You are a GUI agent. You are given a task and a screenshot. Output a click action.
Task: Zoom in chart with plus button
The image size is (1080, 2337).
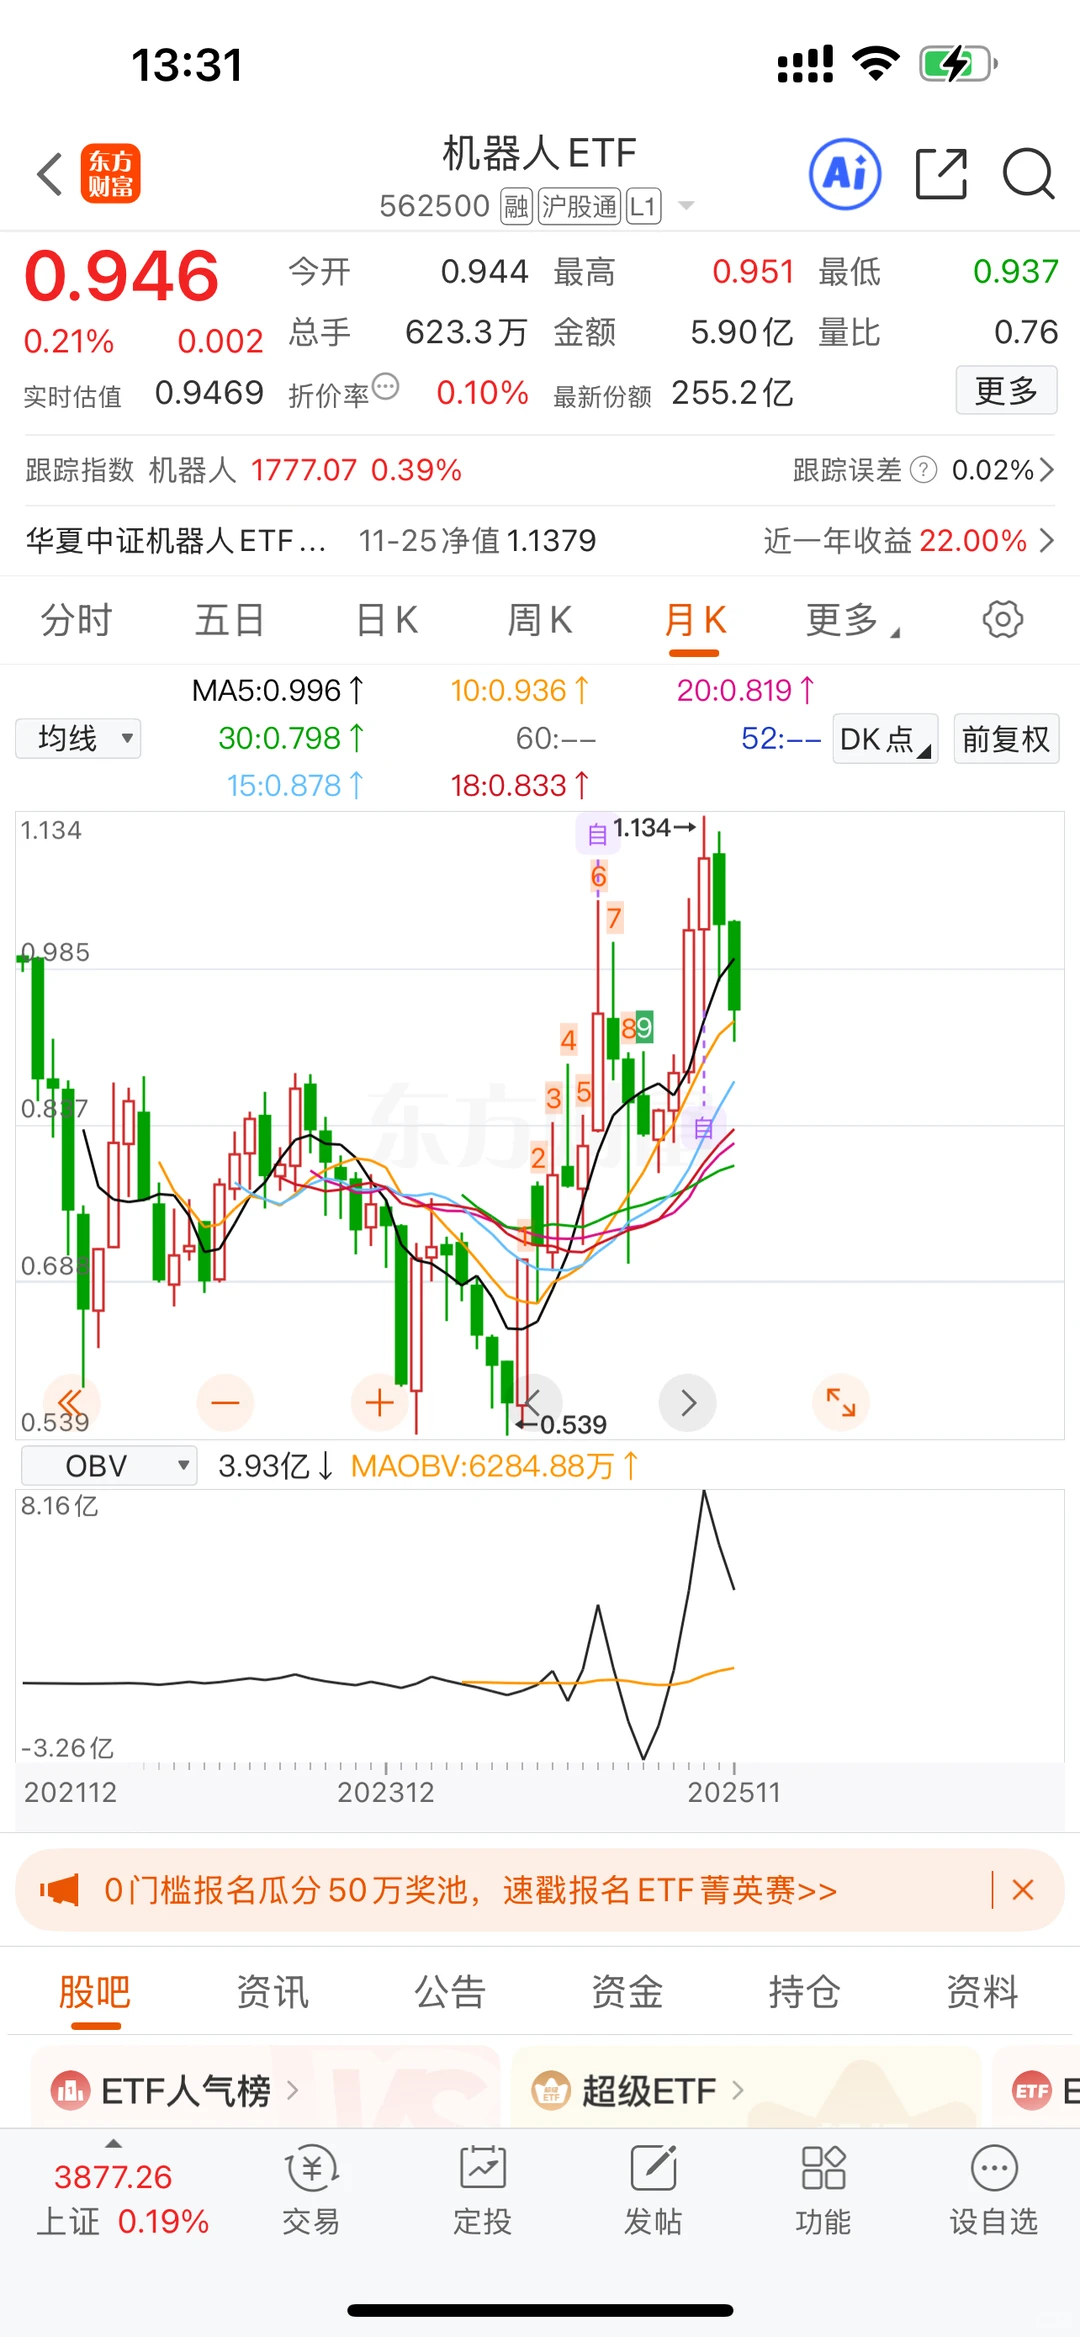tap(379, 1402)
